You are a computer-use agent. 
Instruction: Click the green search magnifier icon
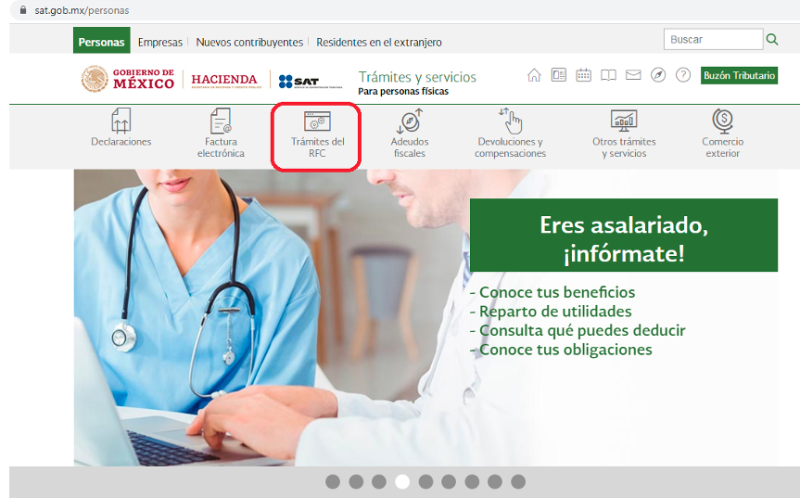pyautogui.click(x=772, y=39)
